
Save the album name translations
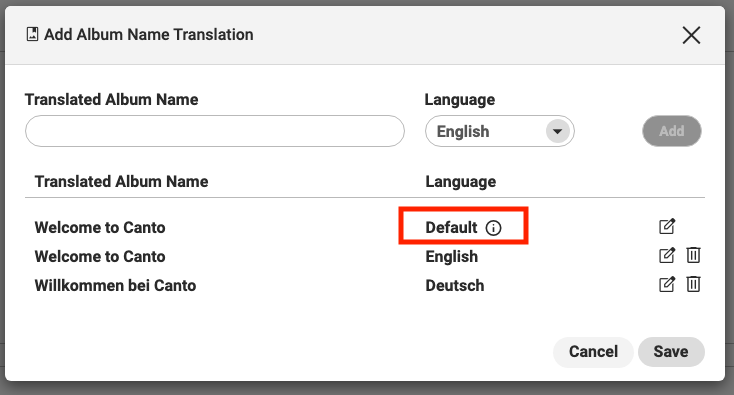click(671, 351)
